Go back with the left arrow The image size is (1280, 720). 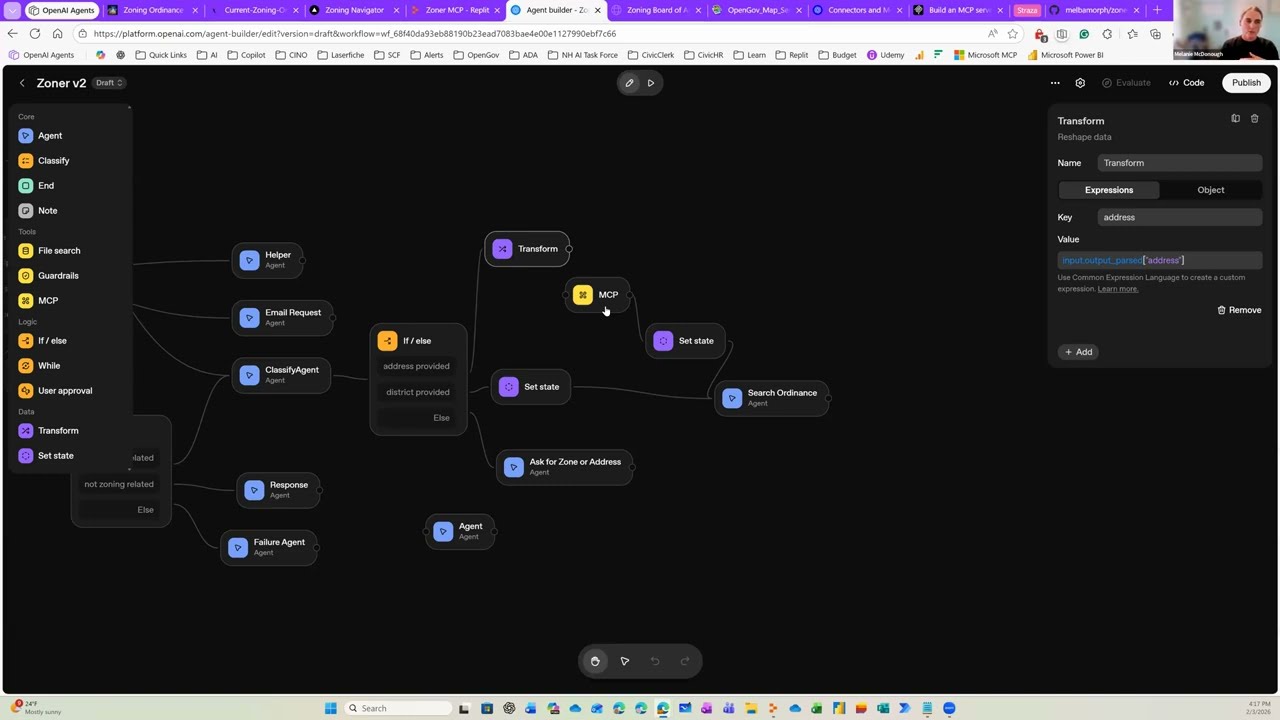tap(22, 83)
